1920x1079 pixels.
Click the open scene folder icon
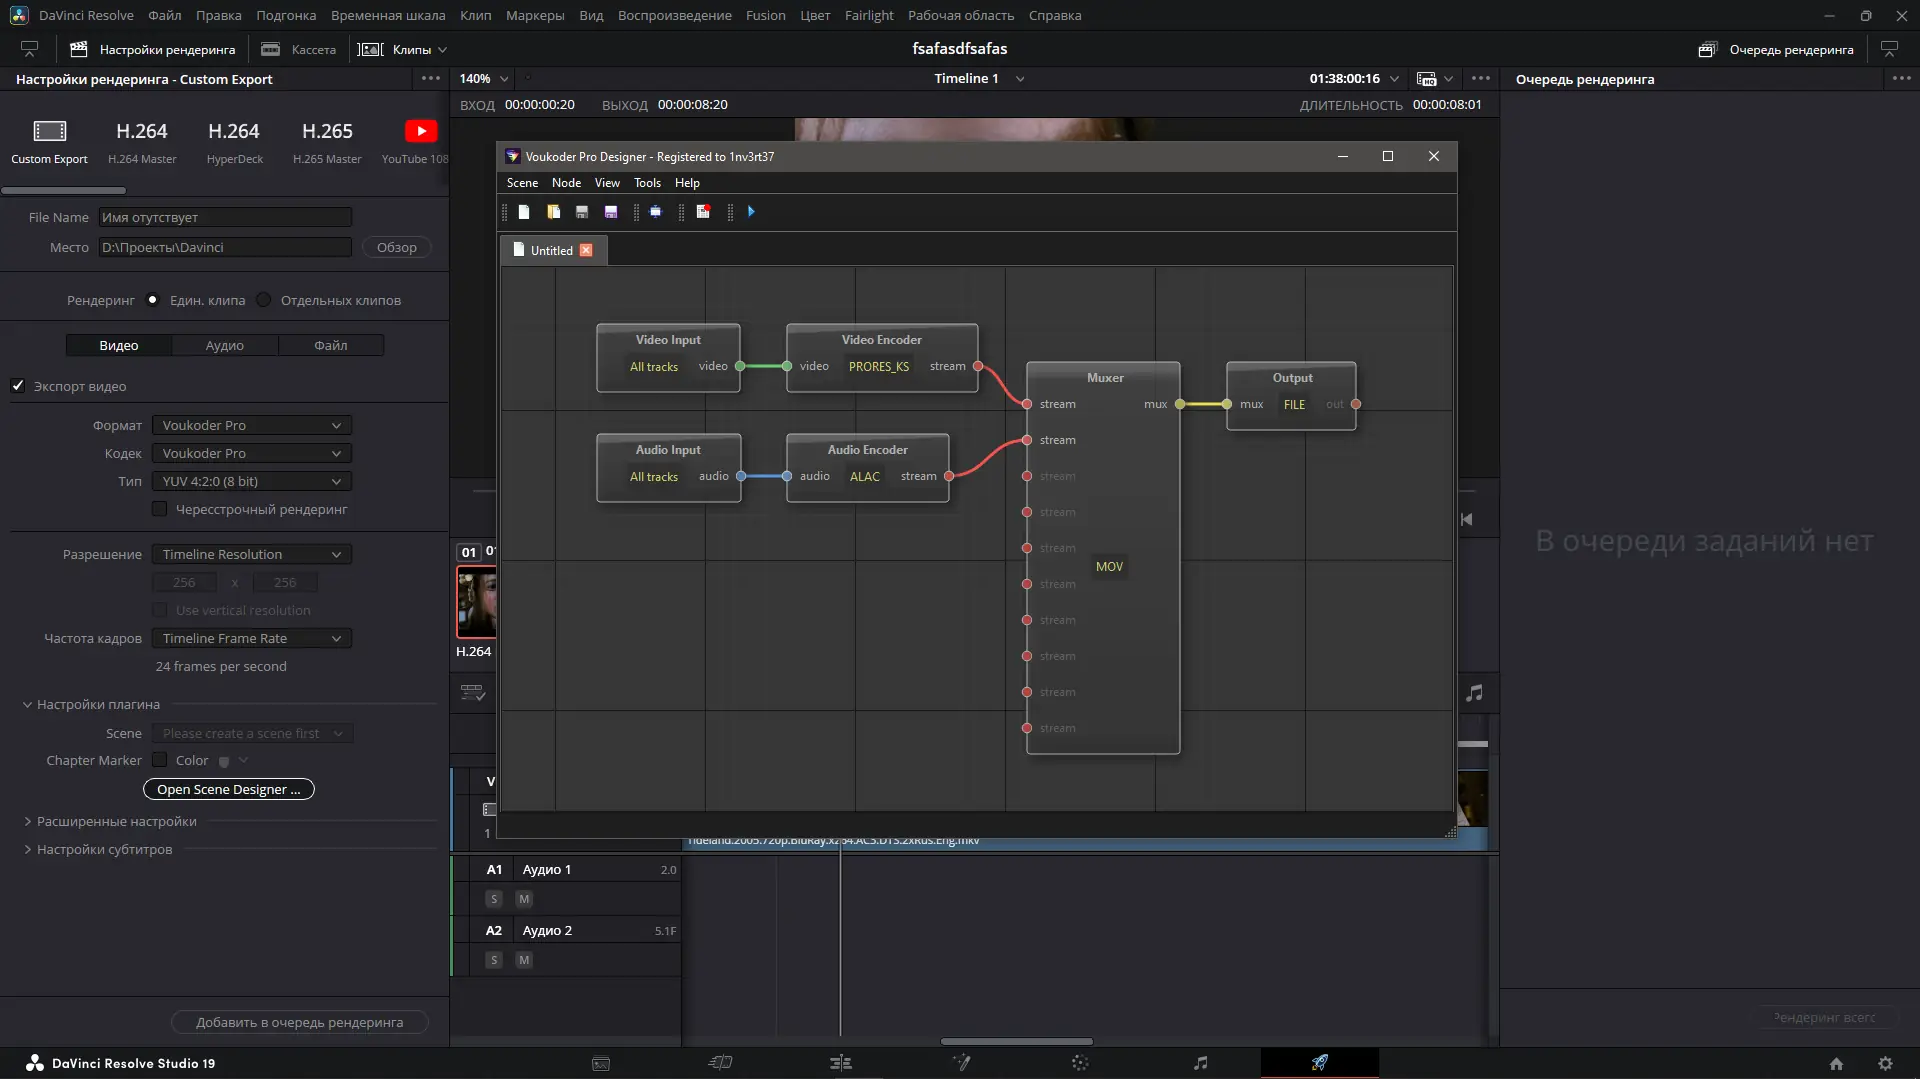point(553,212)
